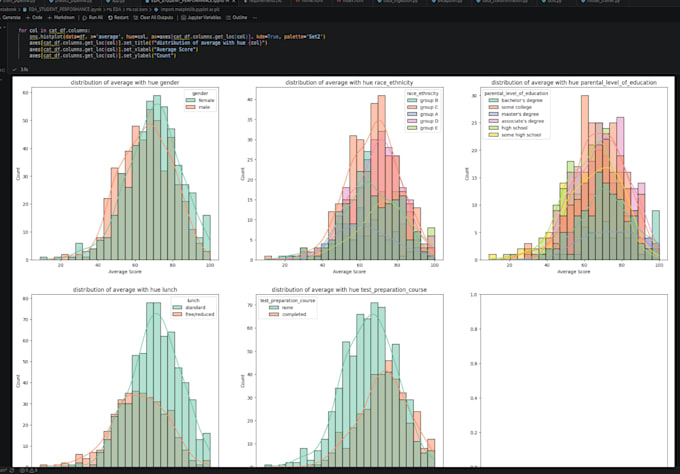
Task: Click the group B legend swatch
Action: (x=412, y=100)
